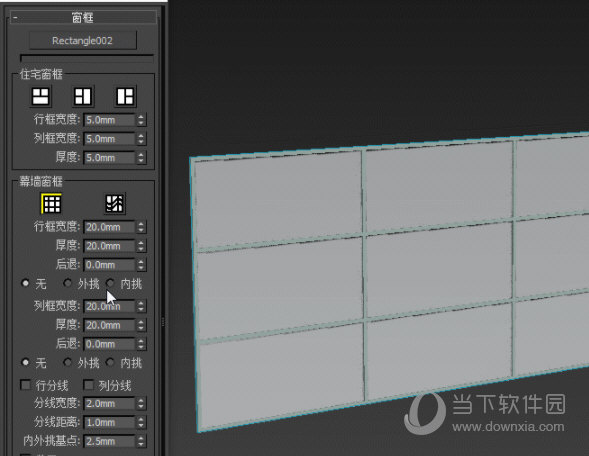The width and height of the screenshot is (589, 456).
Task: Adjust 幕墙窗框 列框宽度 spinner
Action: [x=141, y=307]
